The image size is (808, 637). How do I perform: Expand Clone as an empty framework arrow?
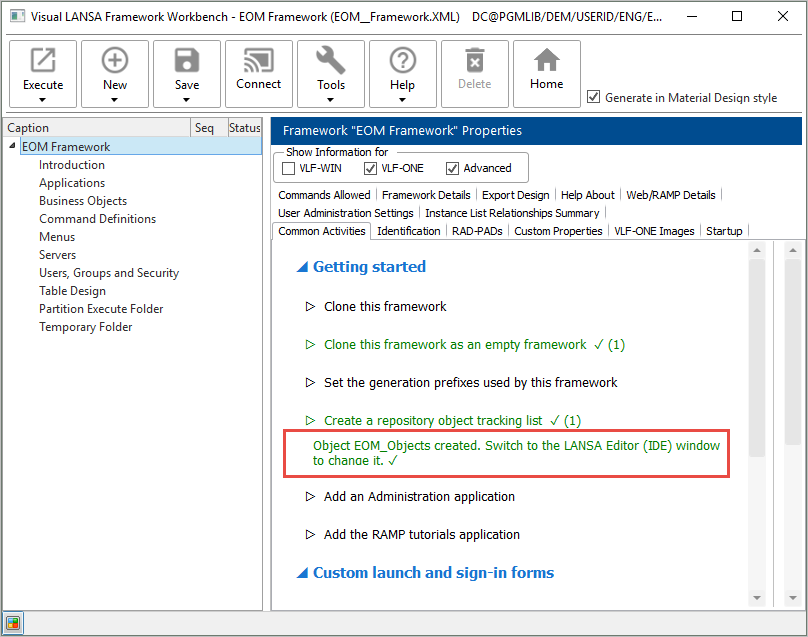coord(310,344)
